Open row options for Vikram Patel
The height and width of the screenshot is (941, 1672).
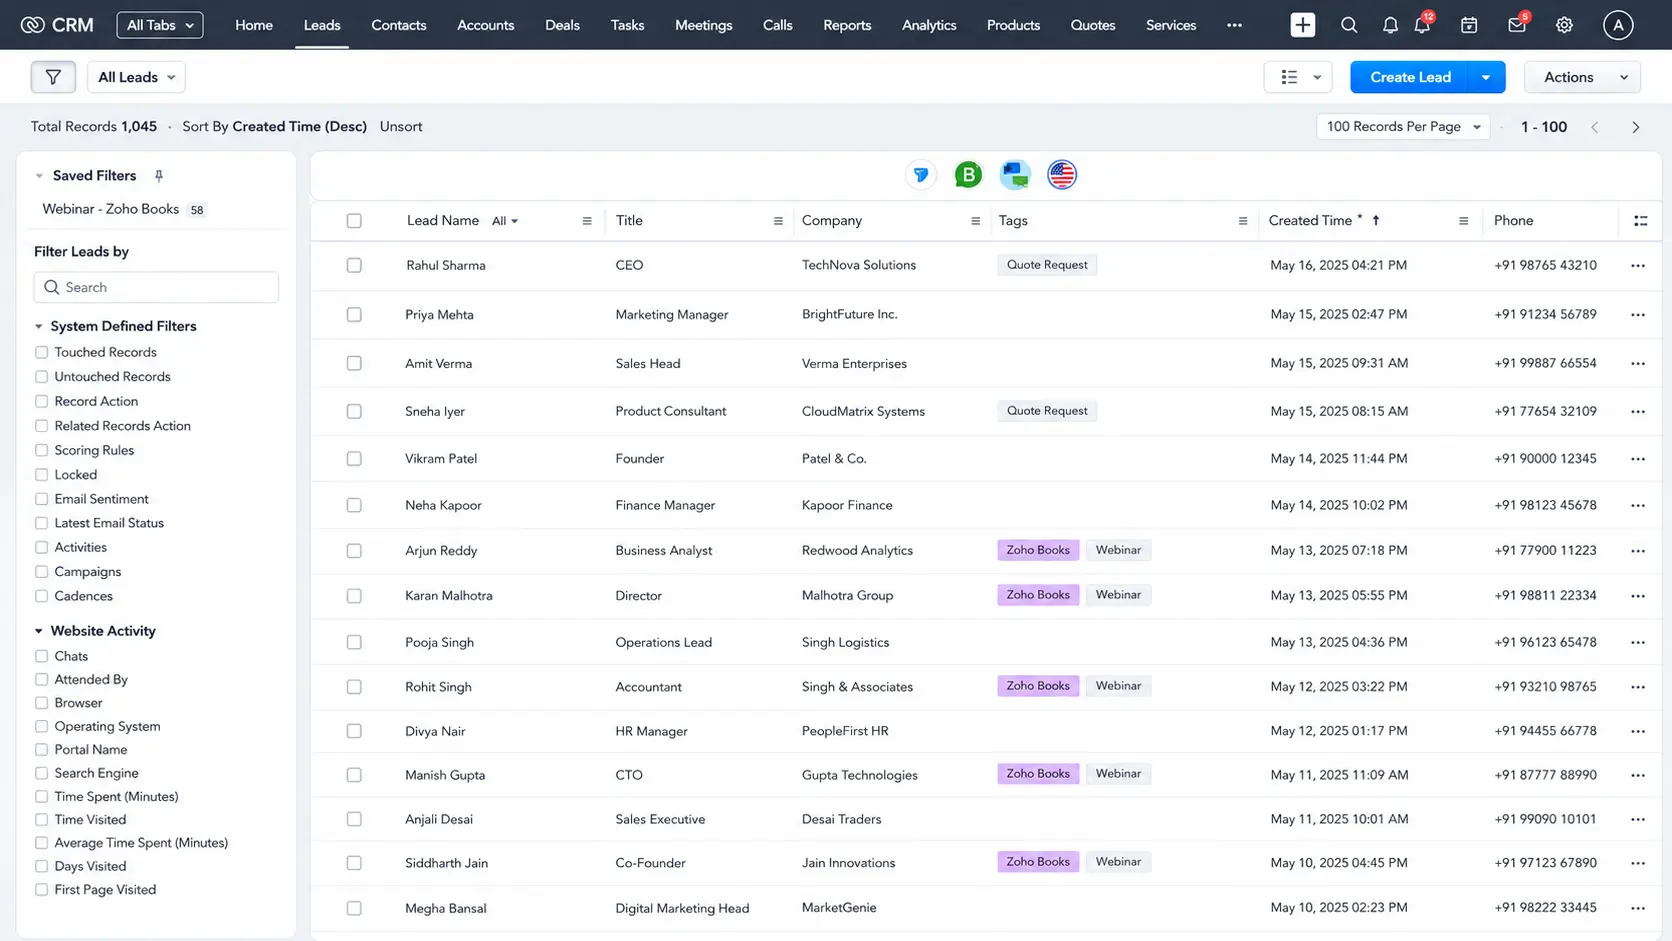point(1637,459)
